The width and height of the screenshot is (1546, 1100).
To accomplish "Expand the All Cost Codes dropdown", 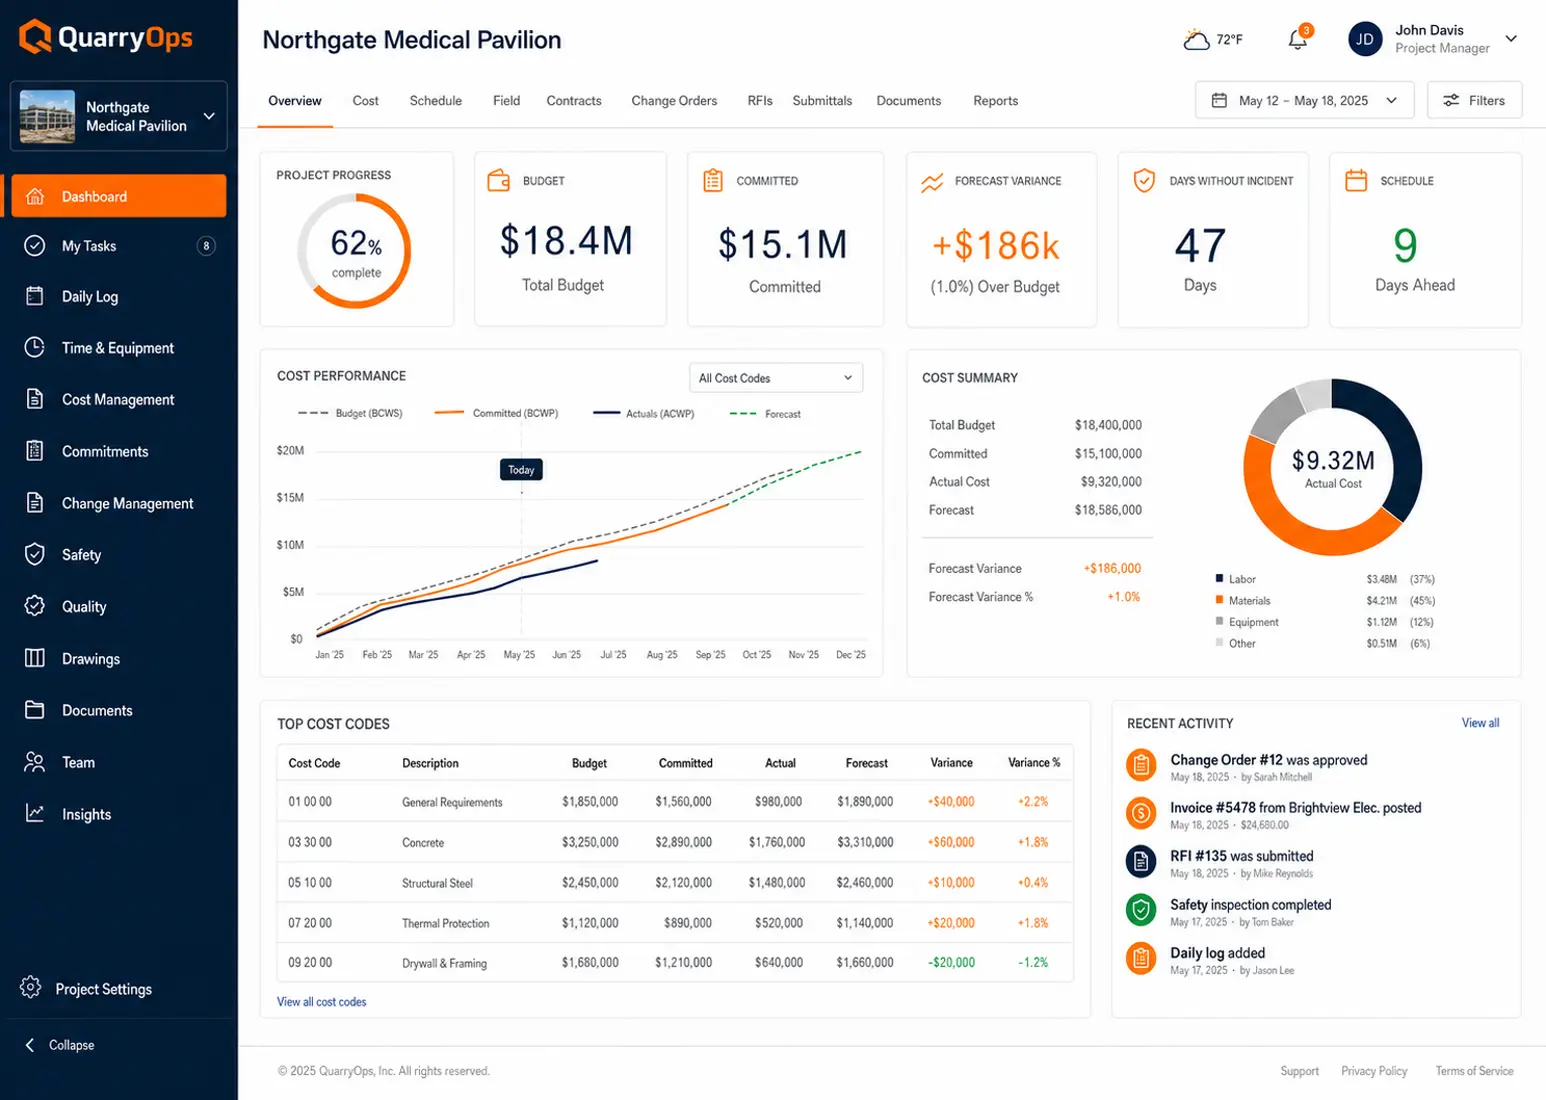I will pos(776,378).
